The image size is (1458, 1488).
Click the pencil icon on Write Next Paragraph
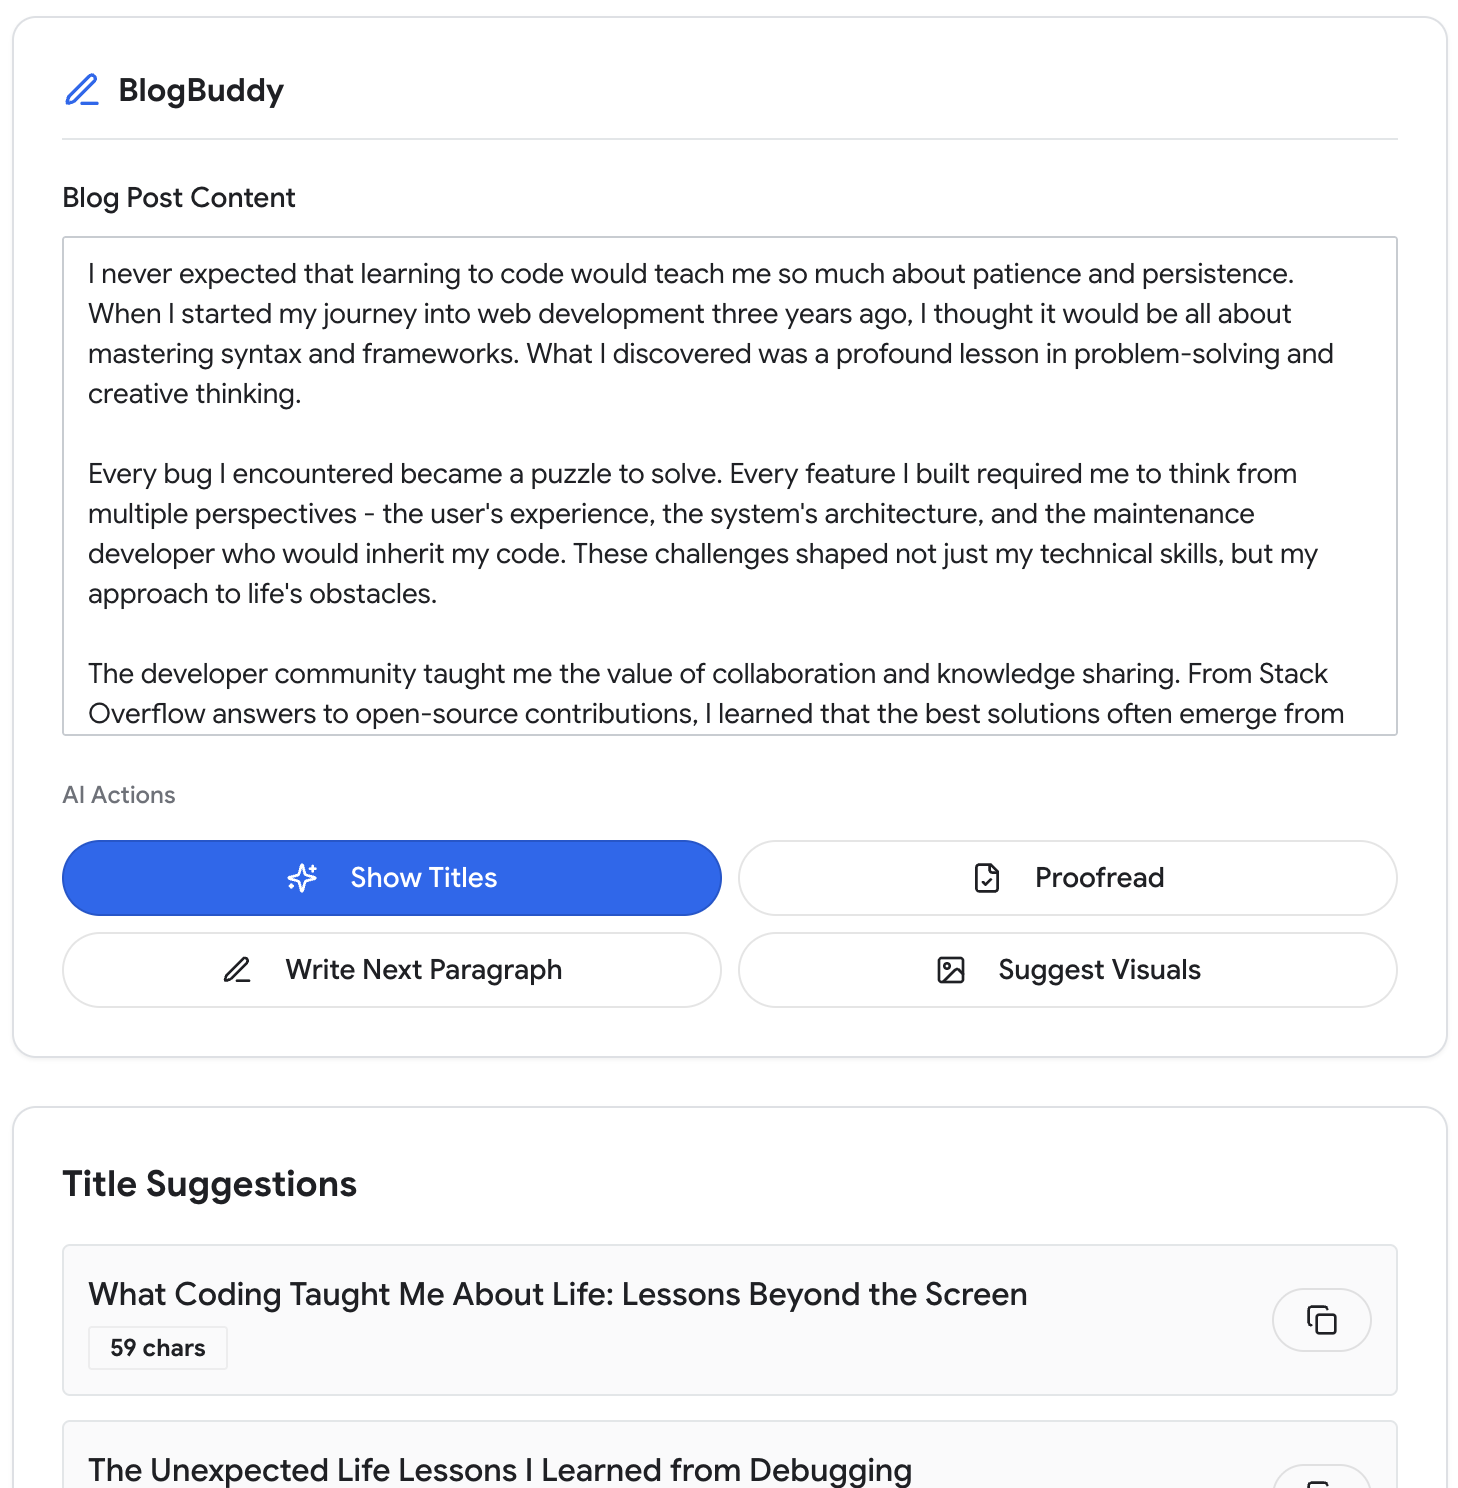(x=237, y=970)
